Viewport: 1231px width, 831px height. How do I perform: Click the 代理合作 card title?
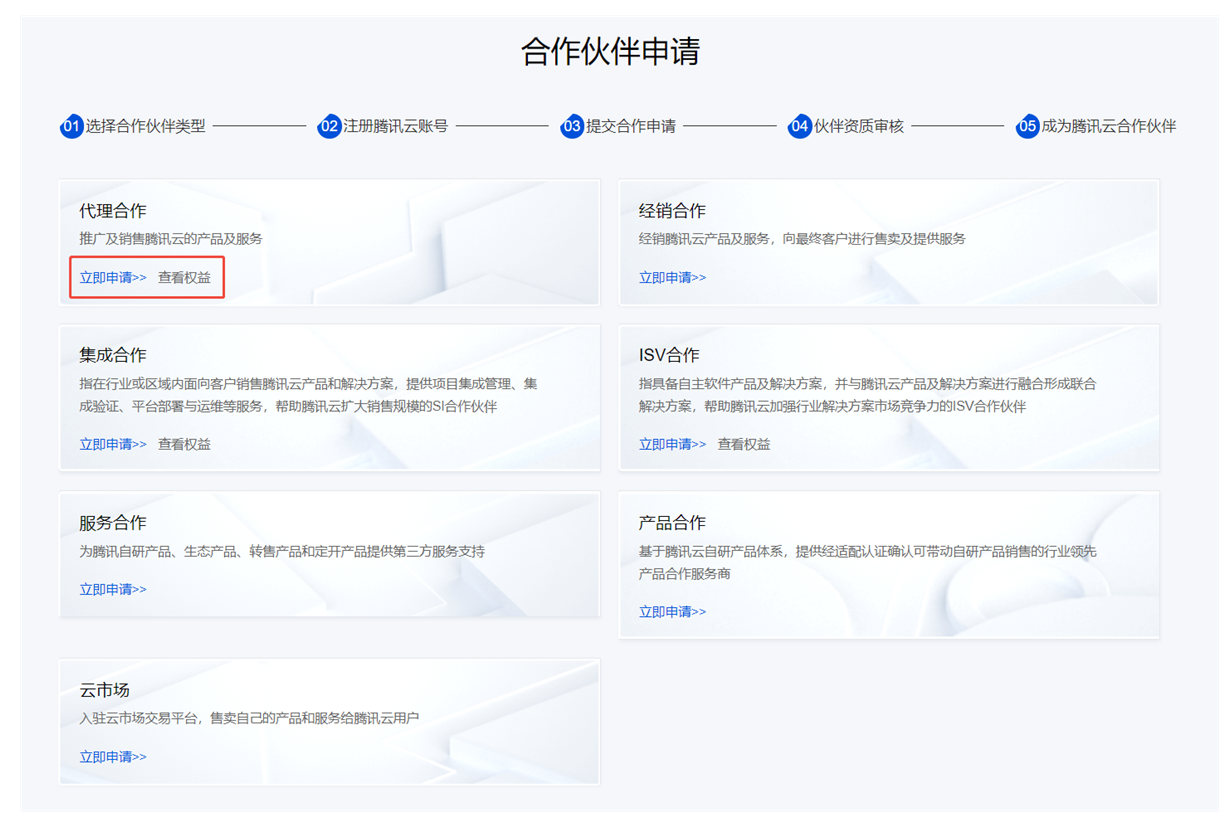coord(113,211)
